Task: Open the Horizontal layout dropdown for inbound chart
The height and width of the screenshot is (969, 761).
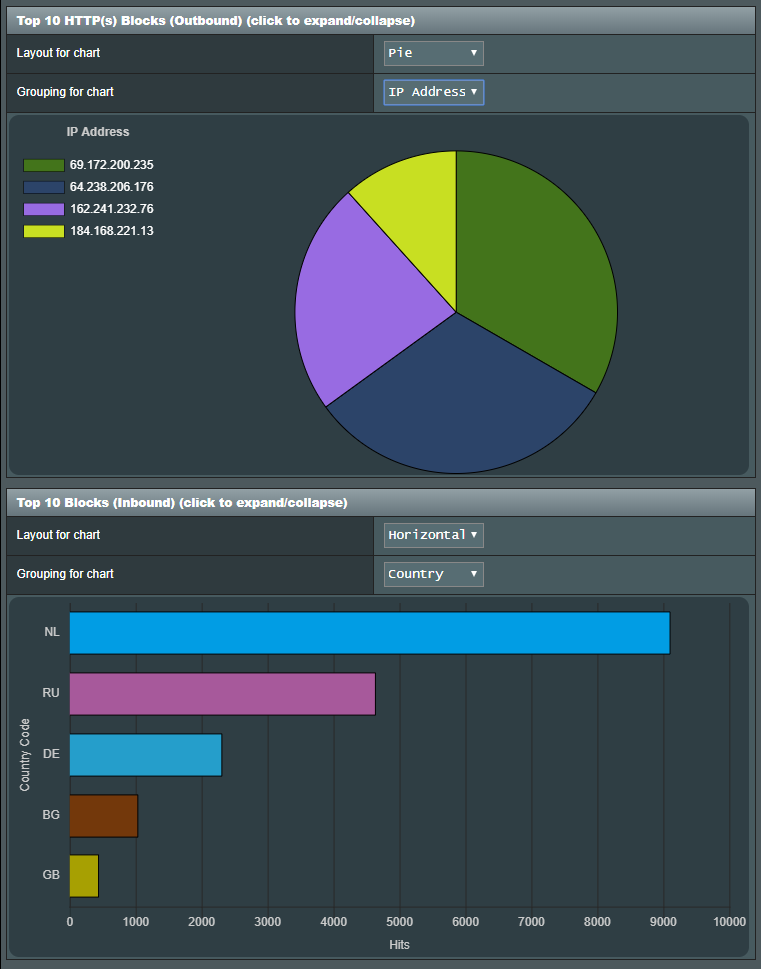Action: tap(433, 535)
